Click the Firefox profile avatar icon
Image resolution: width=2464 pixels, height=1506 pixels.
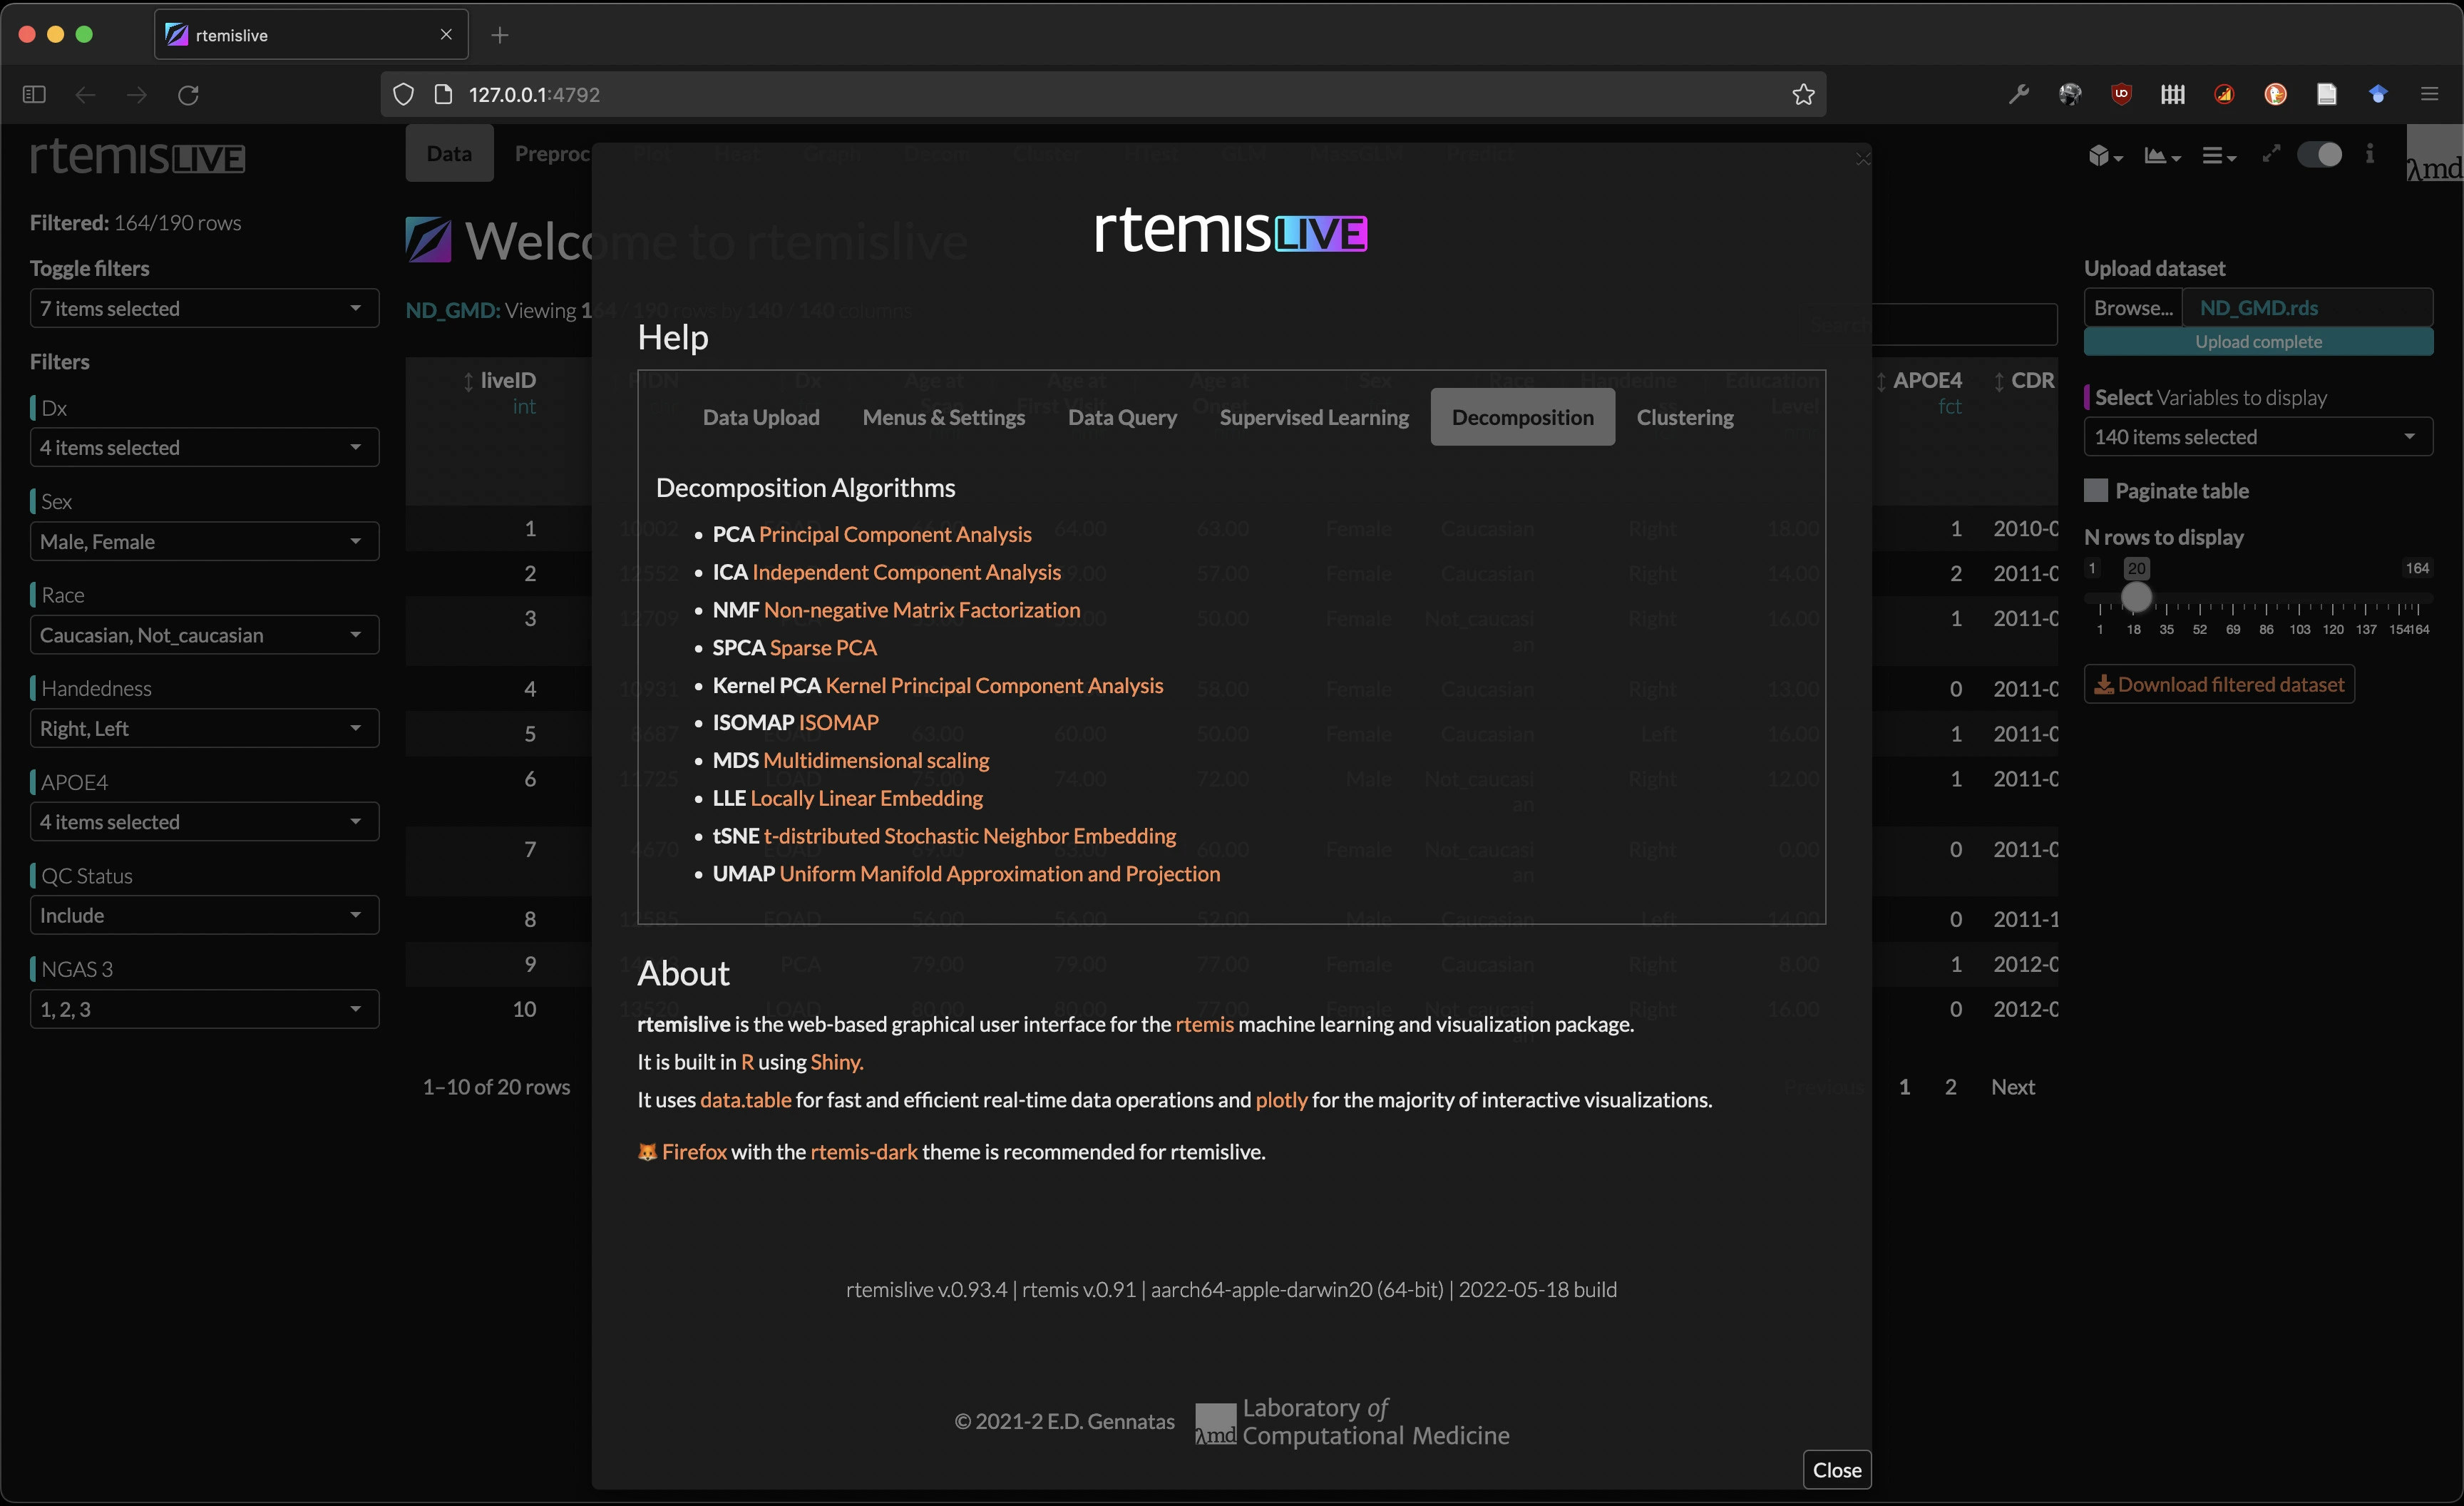2070,94
